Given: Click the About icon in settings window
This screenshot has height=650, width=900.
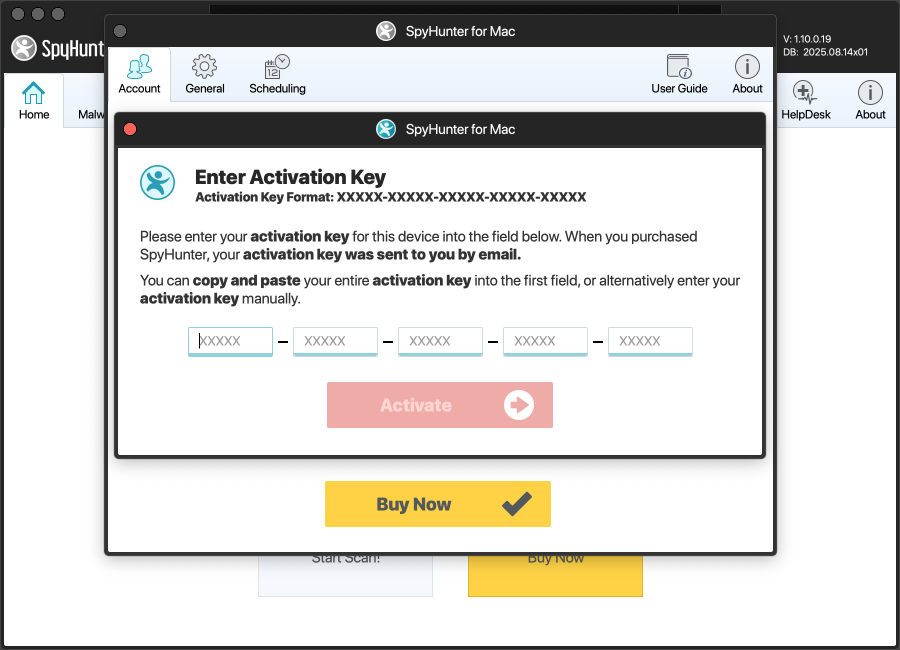Looking at the screenshot, I should (x=747, y=67).
